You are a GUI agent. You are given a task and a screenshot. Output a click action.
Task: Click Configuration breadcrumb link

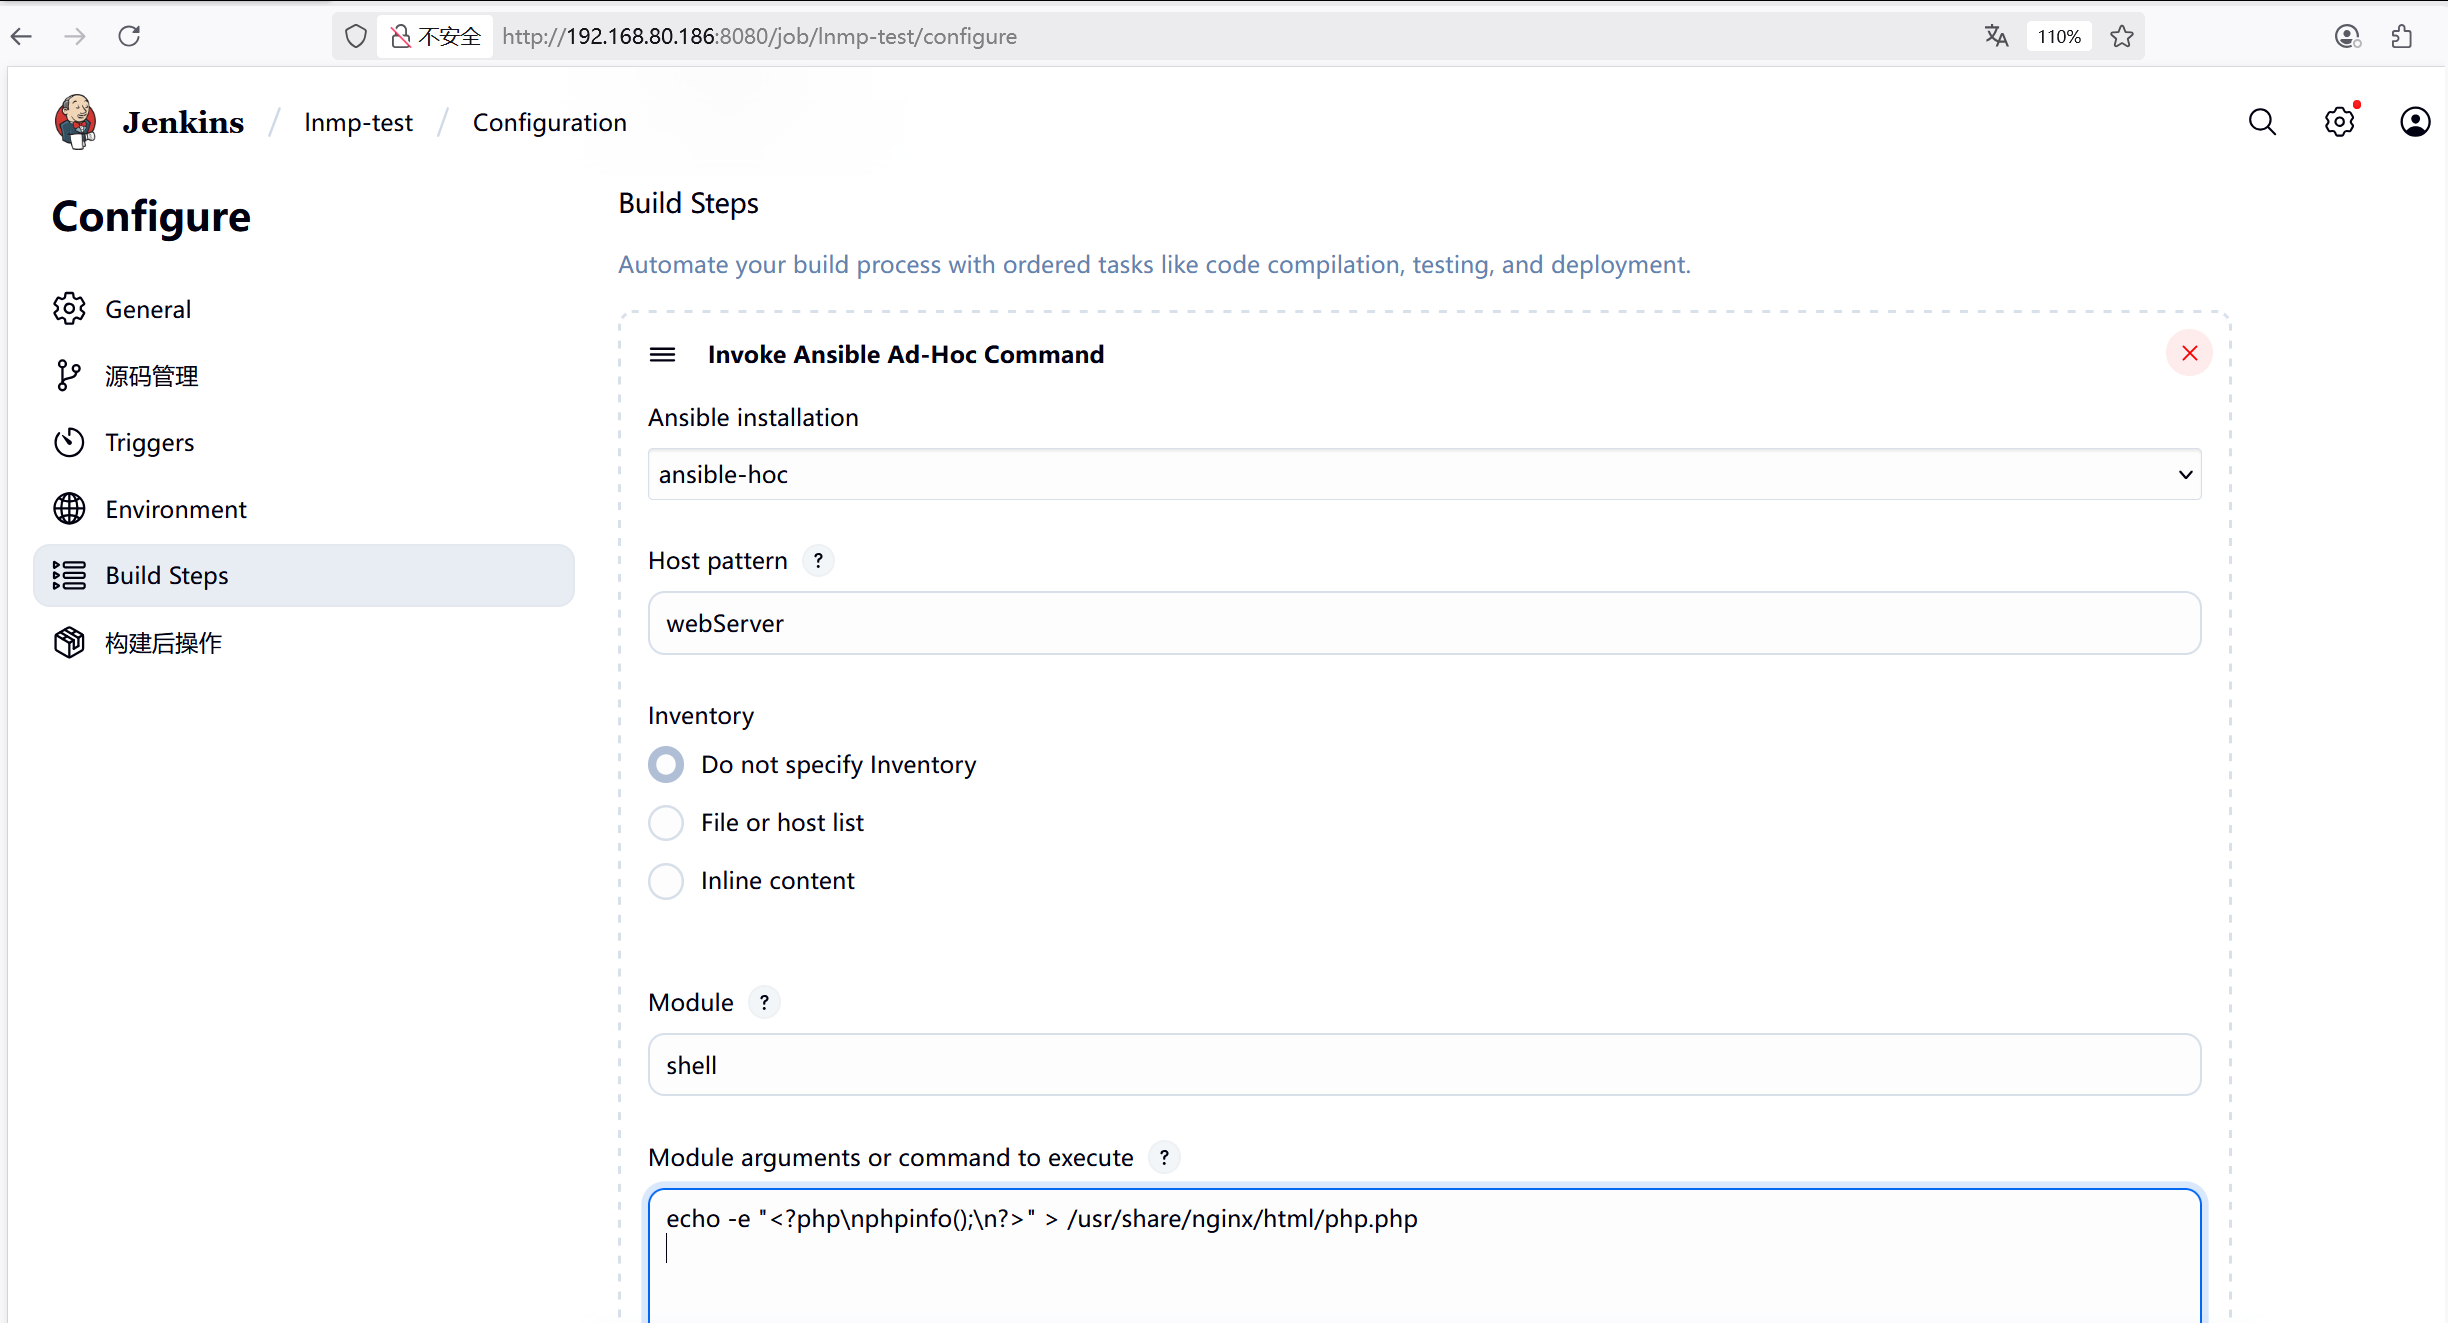click(x=549, y=122)
